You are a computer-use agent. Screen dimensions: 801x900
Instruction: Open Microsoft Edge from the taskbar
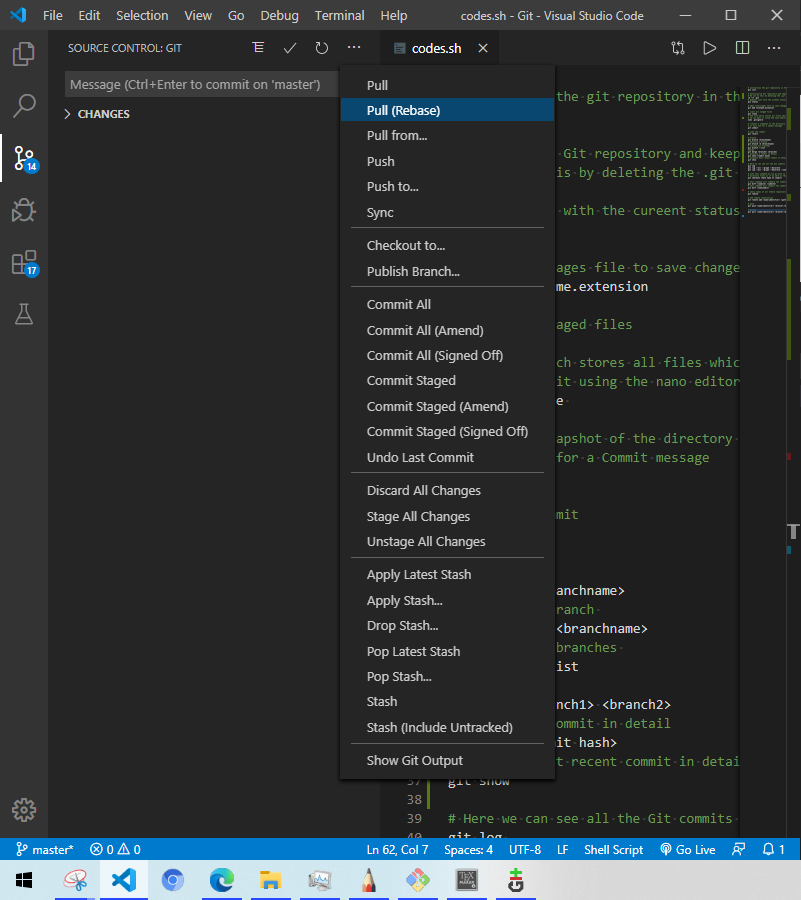(x=221, y=880)
